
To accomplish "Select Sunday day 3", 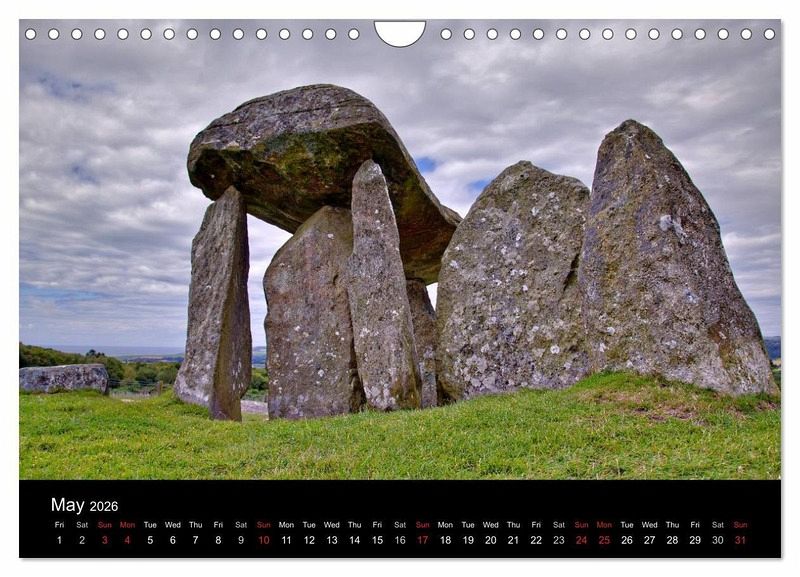I will (x=105, y=540).
